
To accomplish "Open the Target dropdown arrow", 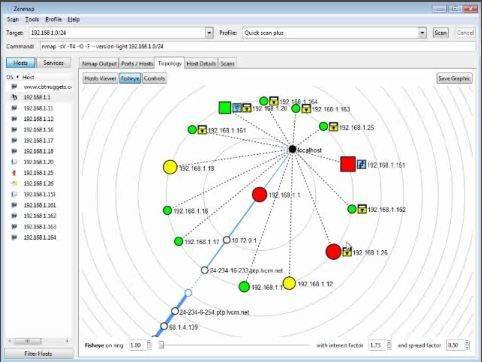I will click(209, 33).
